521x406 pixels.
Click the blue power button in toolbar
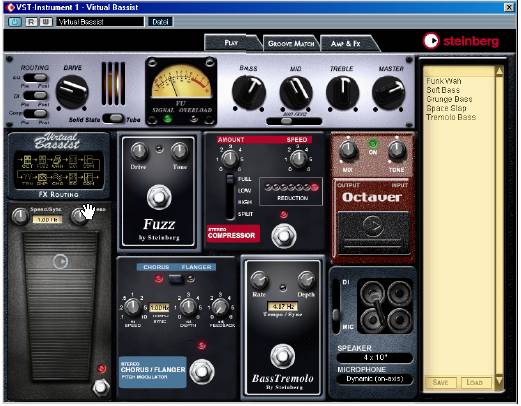pyautogui.click(x=14, y=22)
